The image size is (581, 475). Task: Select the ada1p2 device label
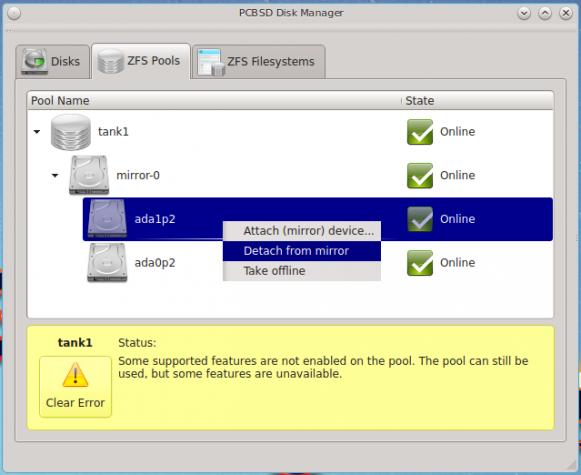tap(155, 219)
